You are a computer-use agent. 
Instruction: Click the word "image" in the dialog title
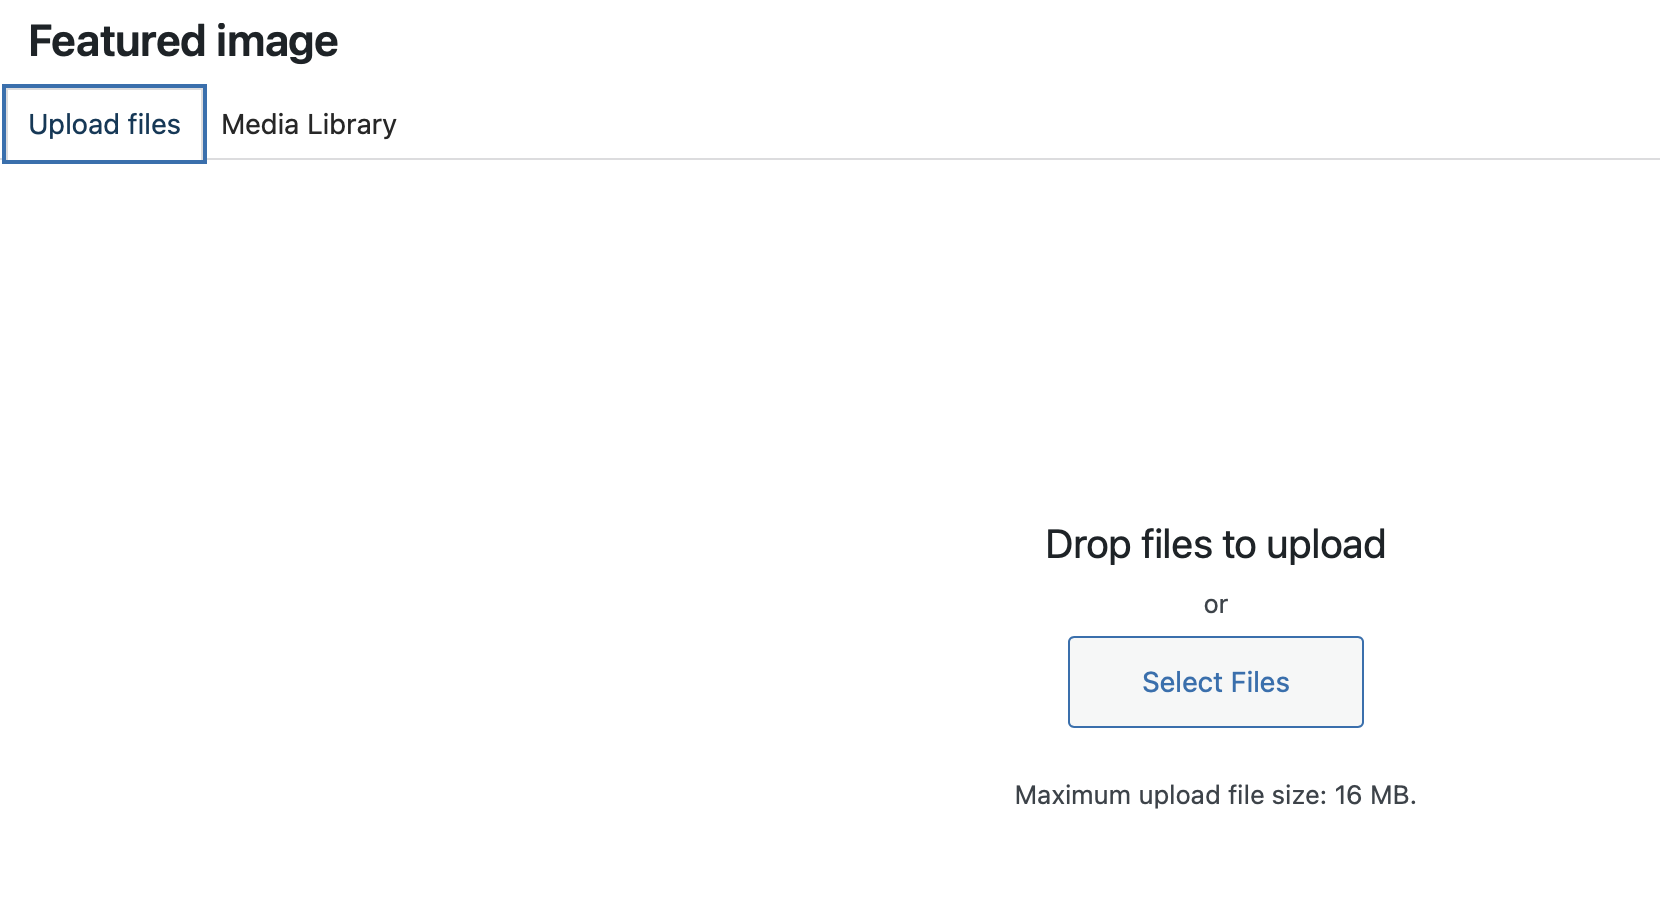click(x=277, y=42)
